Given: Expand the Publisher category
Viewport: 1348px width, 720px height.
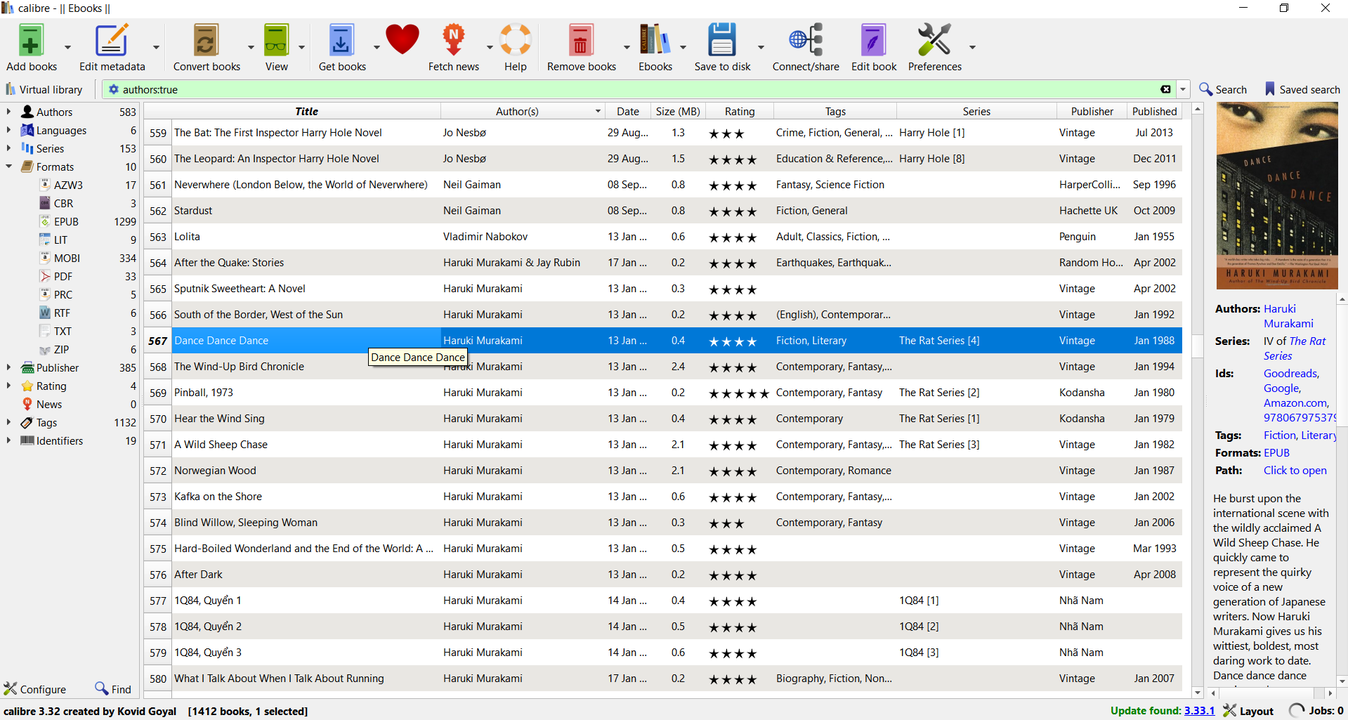Looking at the screenshot, I should click(x=9, y=368).
